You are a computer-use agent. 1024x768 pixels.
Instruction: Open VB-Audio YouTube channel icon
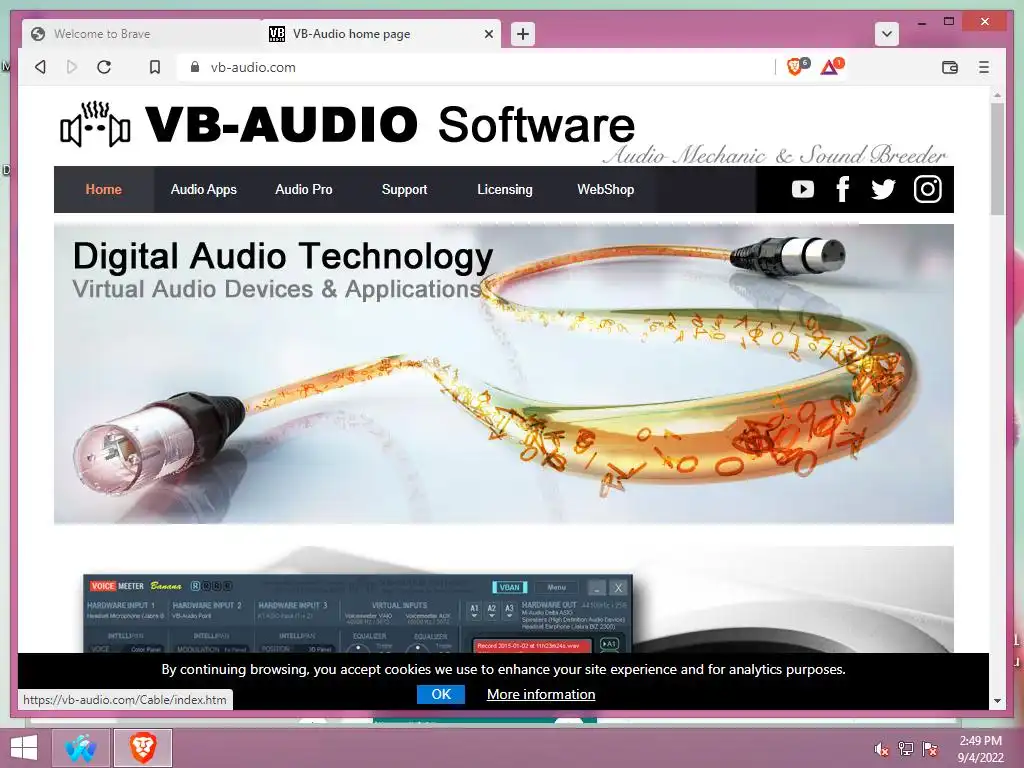pyautogui.click(x=803, y=189)
